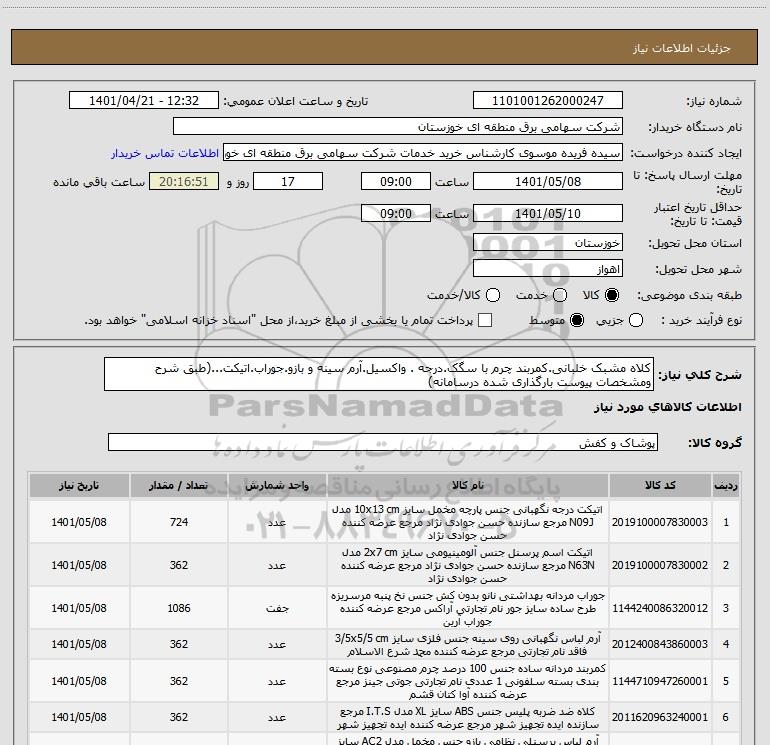Click the remaining time countdown field
The height and width of the screenshot is (745, 770).
pyautogui.click(x=183, y=182)
